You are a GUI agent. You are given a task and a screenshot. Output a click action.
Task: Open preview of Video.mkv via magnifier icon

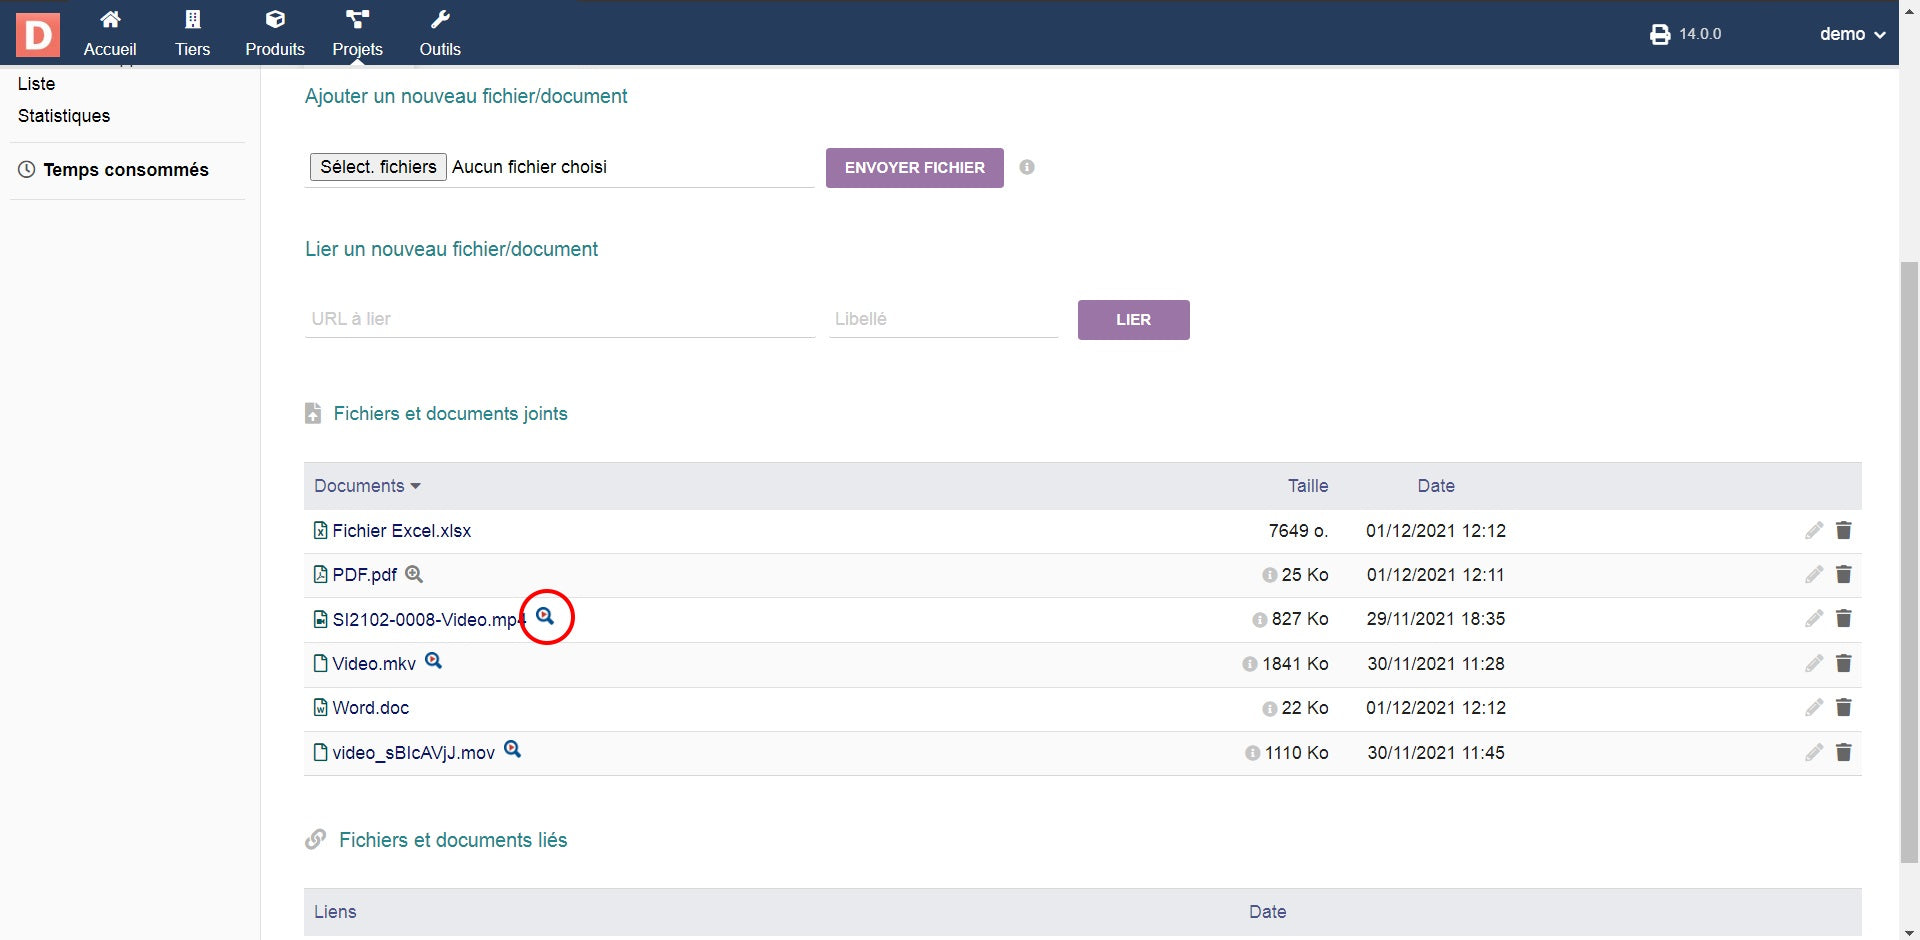[433, 661]
